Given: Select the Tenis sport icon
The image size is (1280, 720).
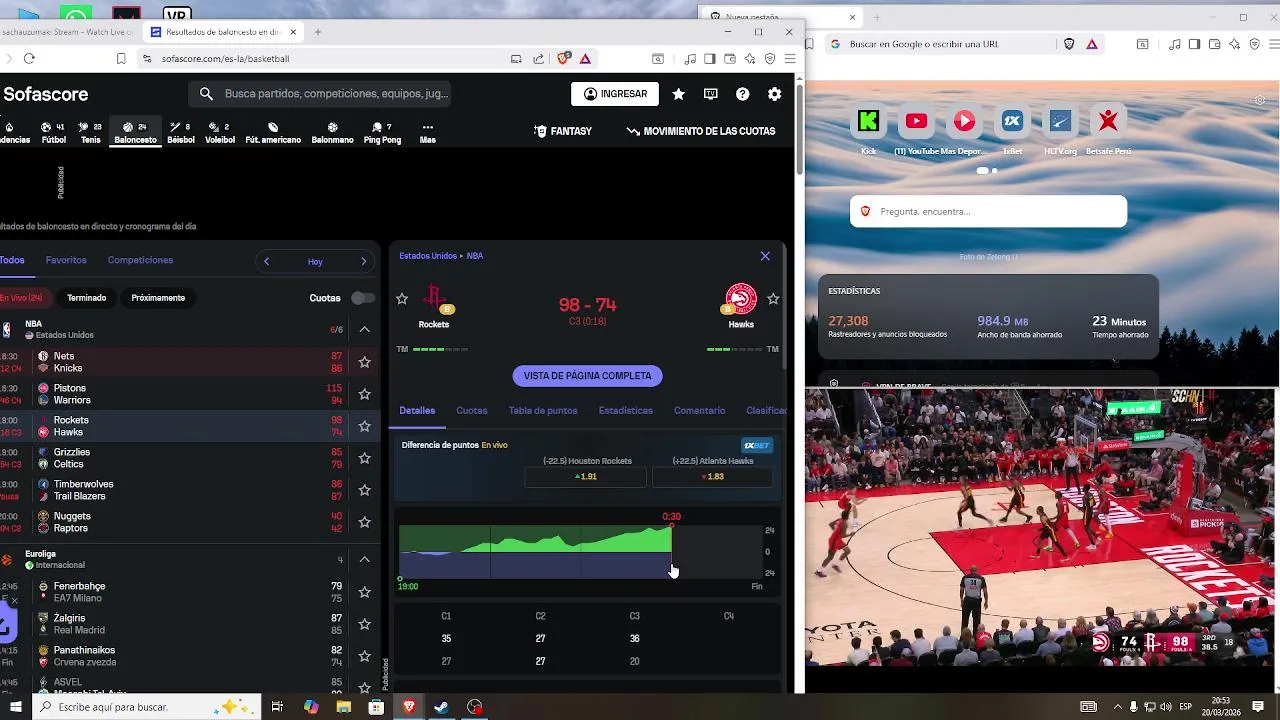Looking at the screenshot, I should tap(91, 133).
